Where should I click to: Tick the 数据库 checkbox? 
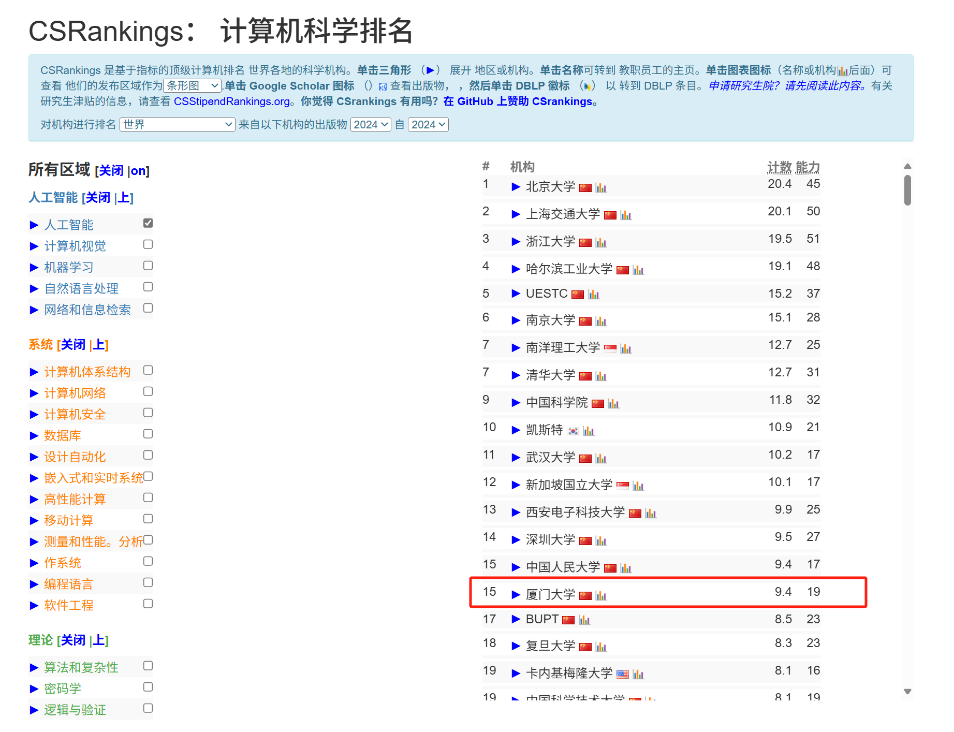pos(148,434)
